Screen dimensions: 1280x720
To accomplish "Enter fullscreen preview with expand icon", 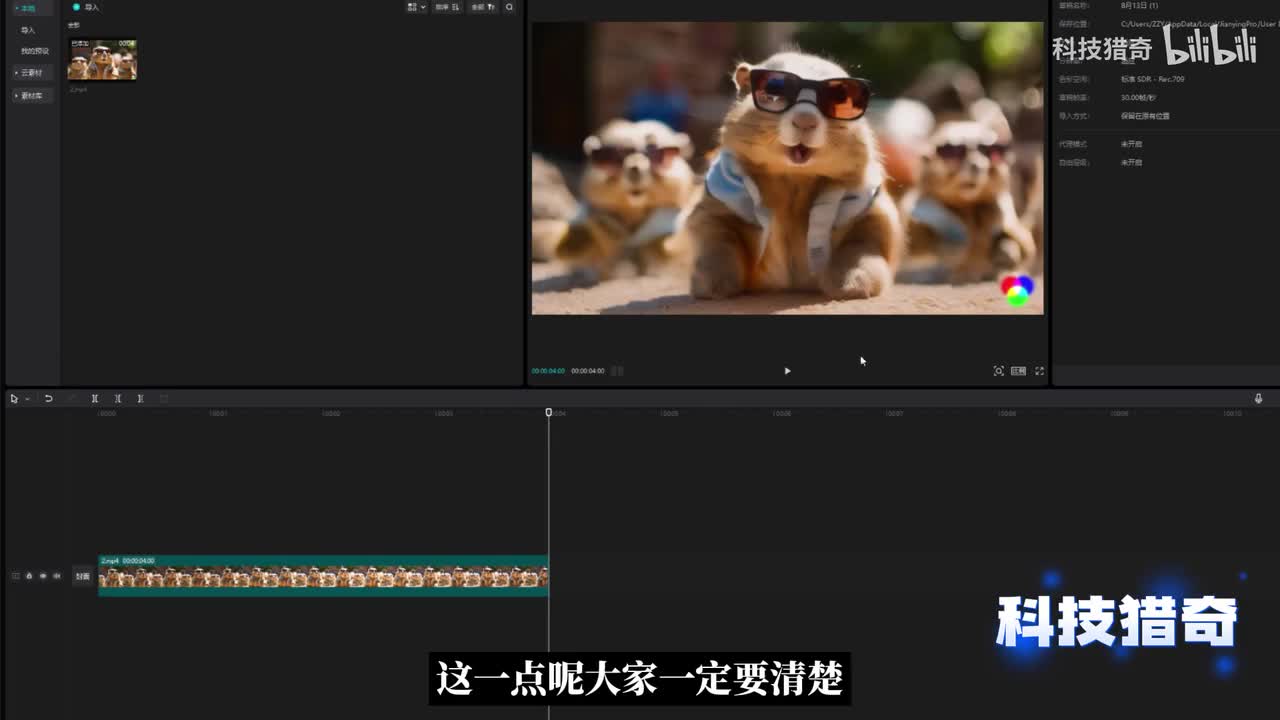I will [1039, 371].
